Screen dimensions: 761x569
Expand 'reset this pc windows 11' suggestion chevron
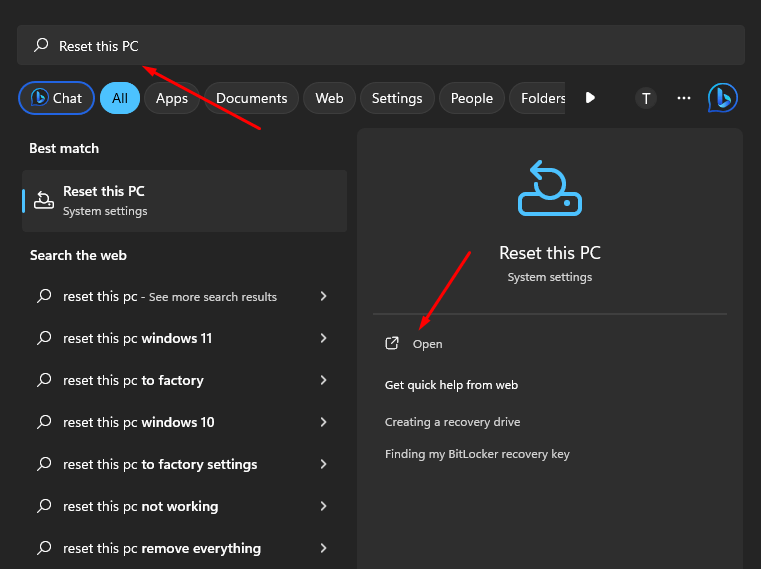[x=323, y=338]
